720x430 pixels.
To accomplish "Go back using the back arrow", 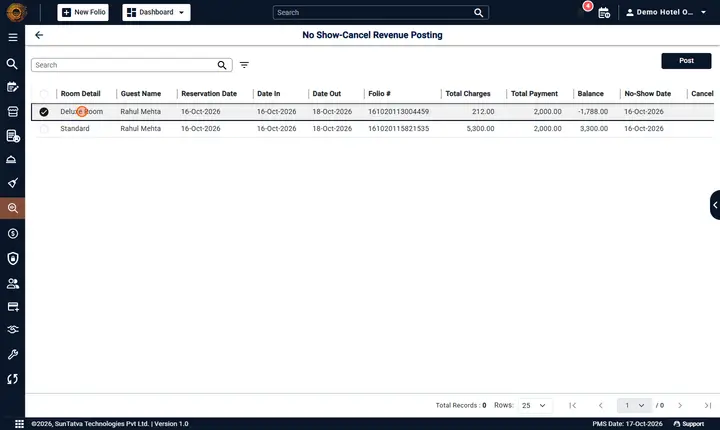I will 39,35.
